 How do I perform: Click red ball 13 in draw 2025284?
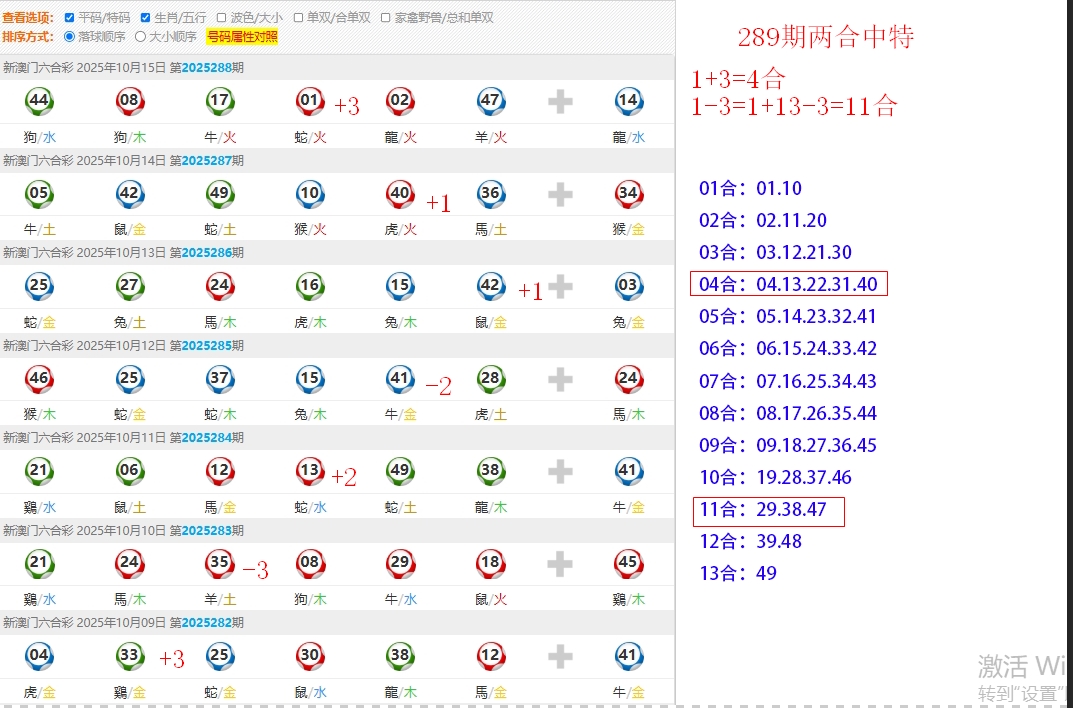point(310,471)
